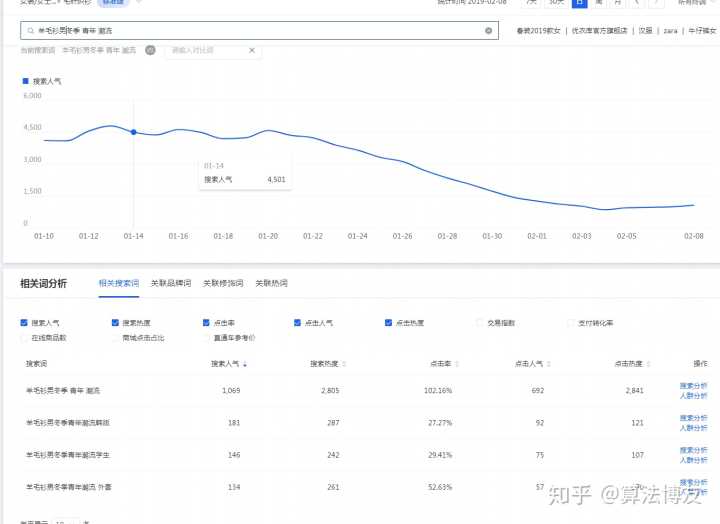
Task: Click the 春装2019新女 suggested keyword link
Action: pyautogui.click(x=538, y=31)
